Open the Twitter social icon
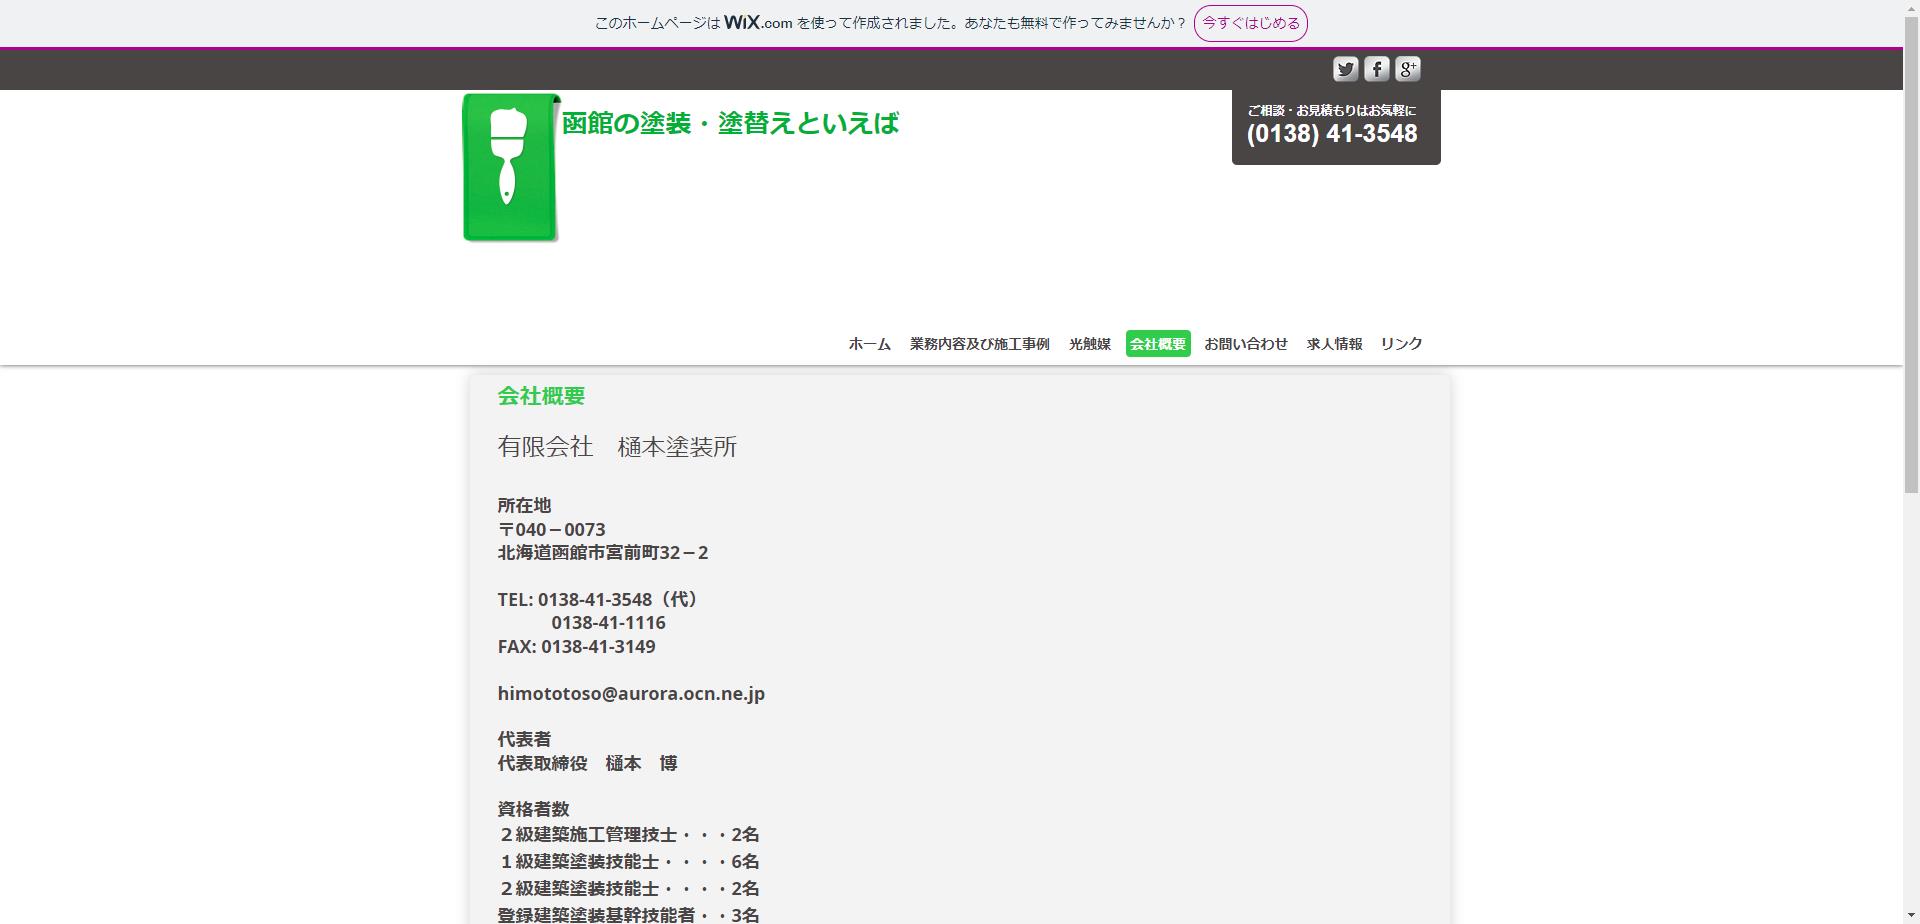1920x924 pixels. (x=1345, y=69)
